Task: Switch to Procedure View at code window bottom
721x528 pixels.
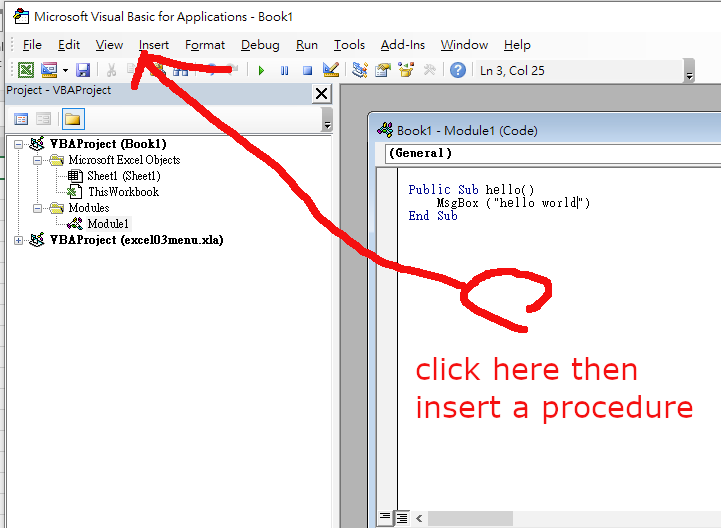Action: 385,518
